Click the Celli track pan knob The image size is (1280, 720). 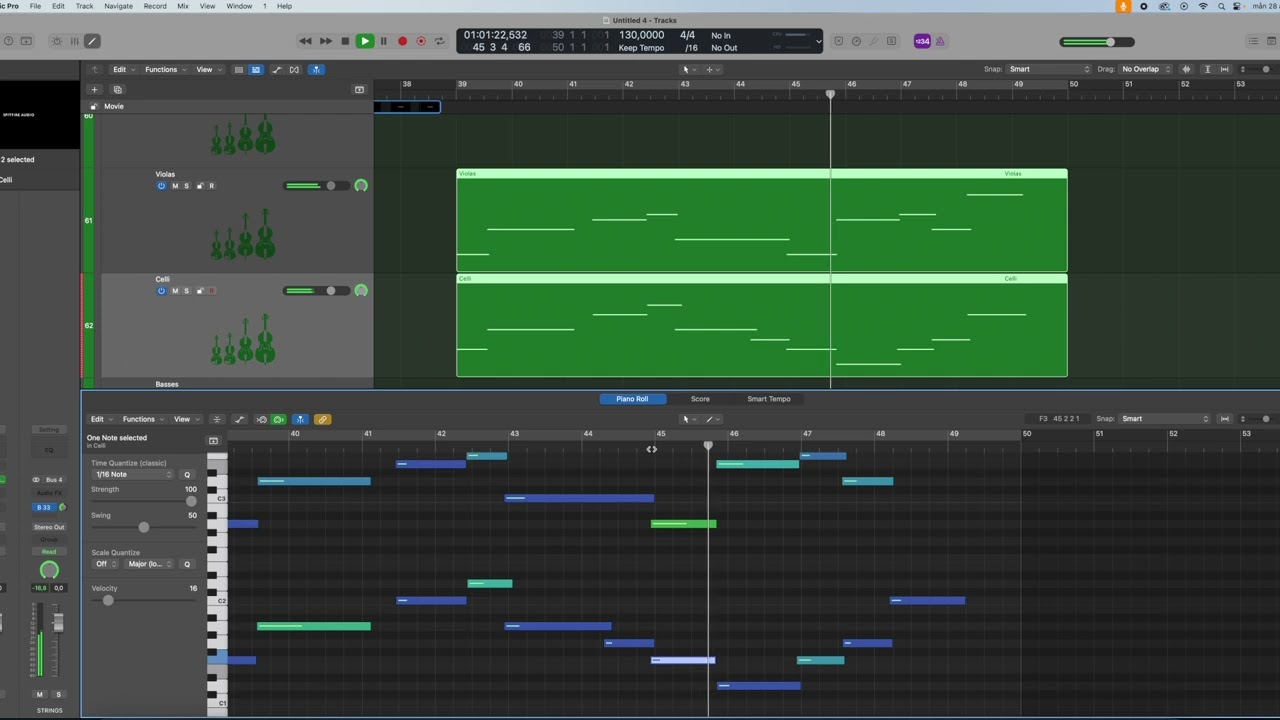tap(361, 291)
